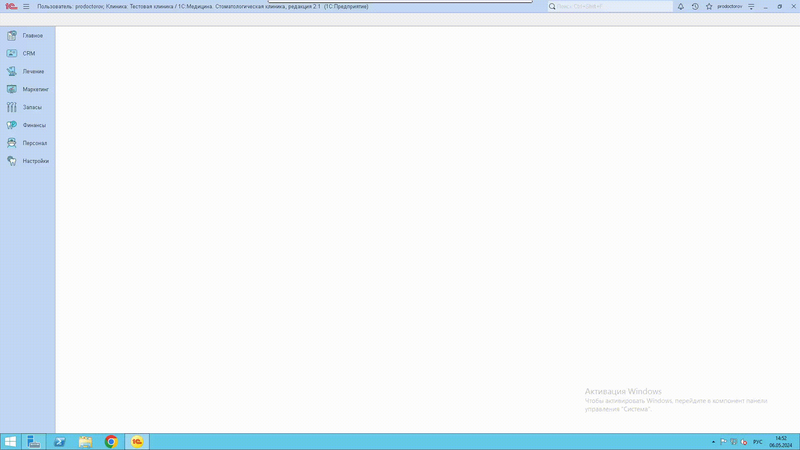Open the Настройки section icon
This screenshot has width=800, height=450.
(12, 161)
